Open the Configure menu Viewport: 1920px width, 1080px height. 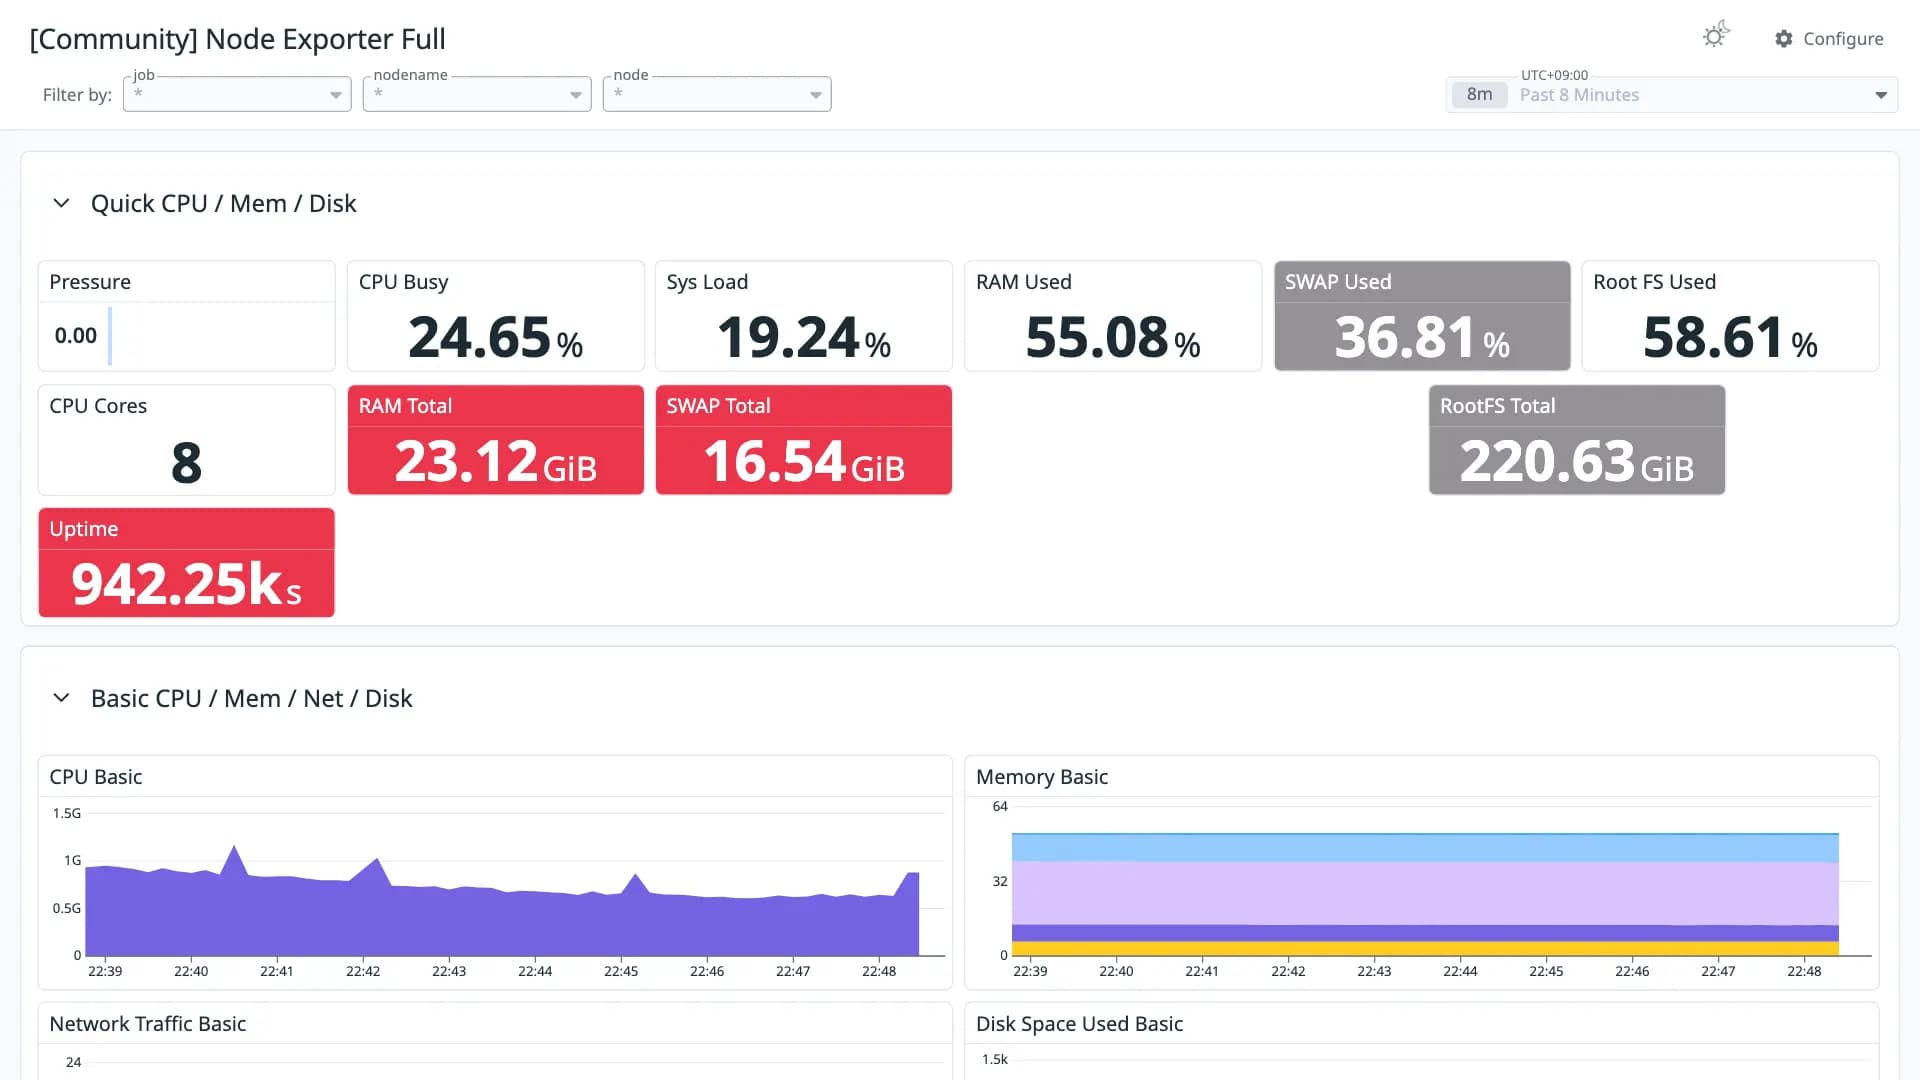coord(1829,38)
